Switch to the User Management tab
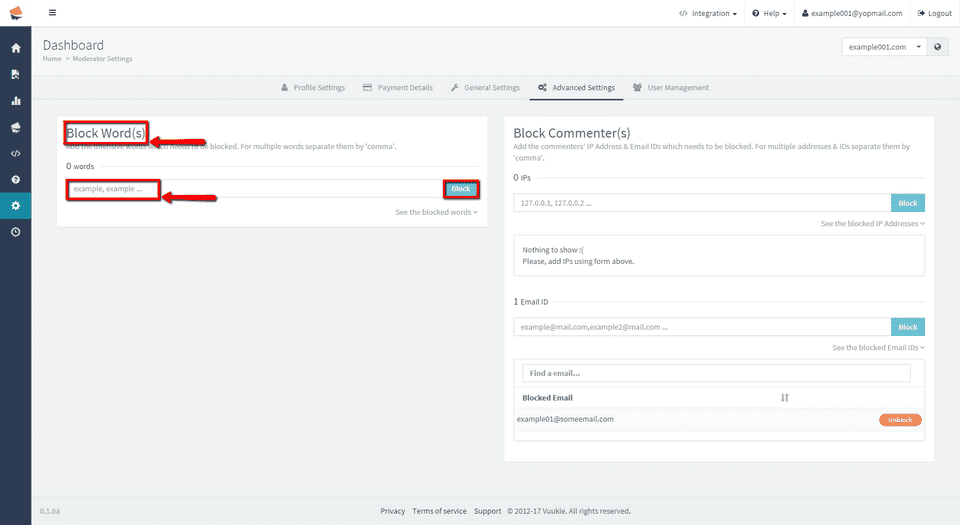The width and height of the screenshot is (960, 525). pos(670,88)
